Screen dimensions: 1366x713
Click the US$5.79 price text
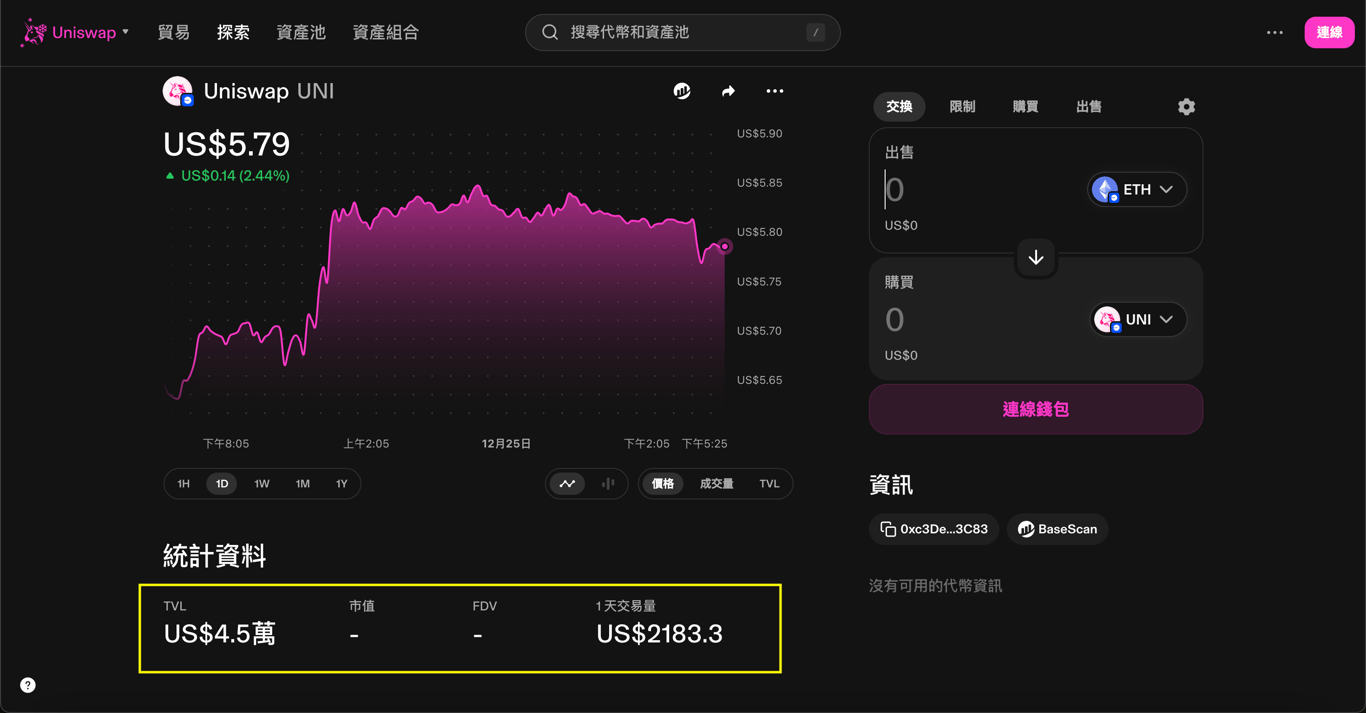point(227,144)
